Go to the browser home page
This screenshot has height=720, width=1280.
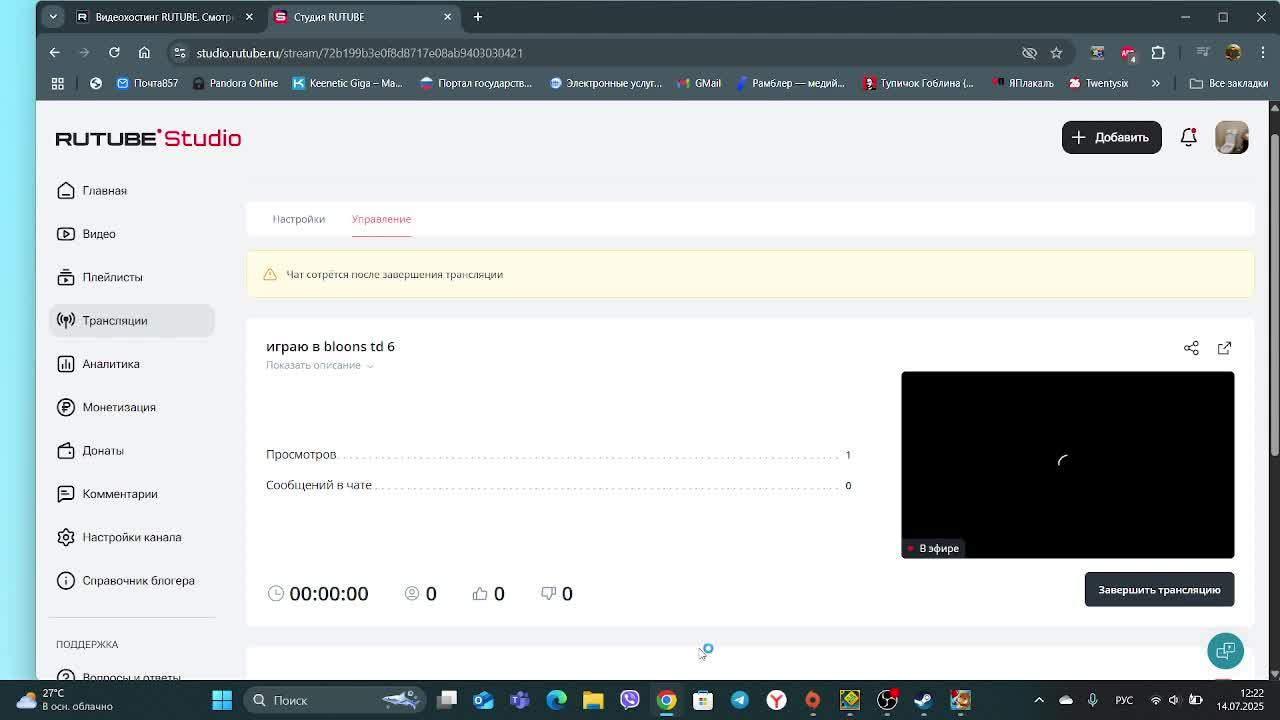tap(144, 52)
